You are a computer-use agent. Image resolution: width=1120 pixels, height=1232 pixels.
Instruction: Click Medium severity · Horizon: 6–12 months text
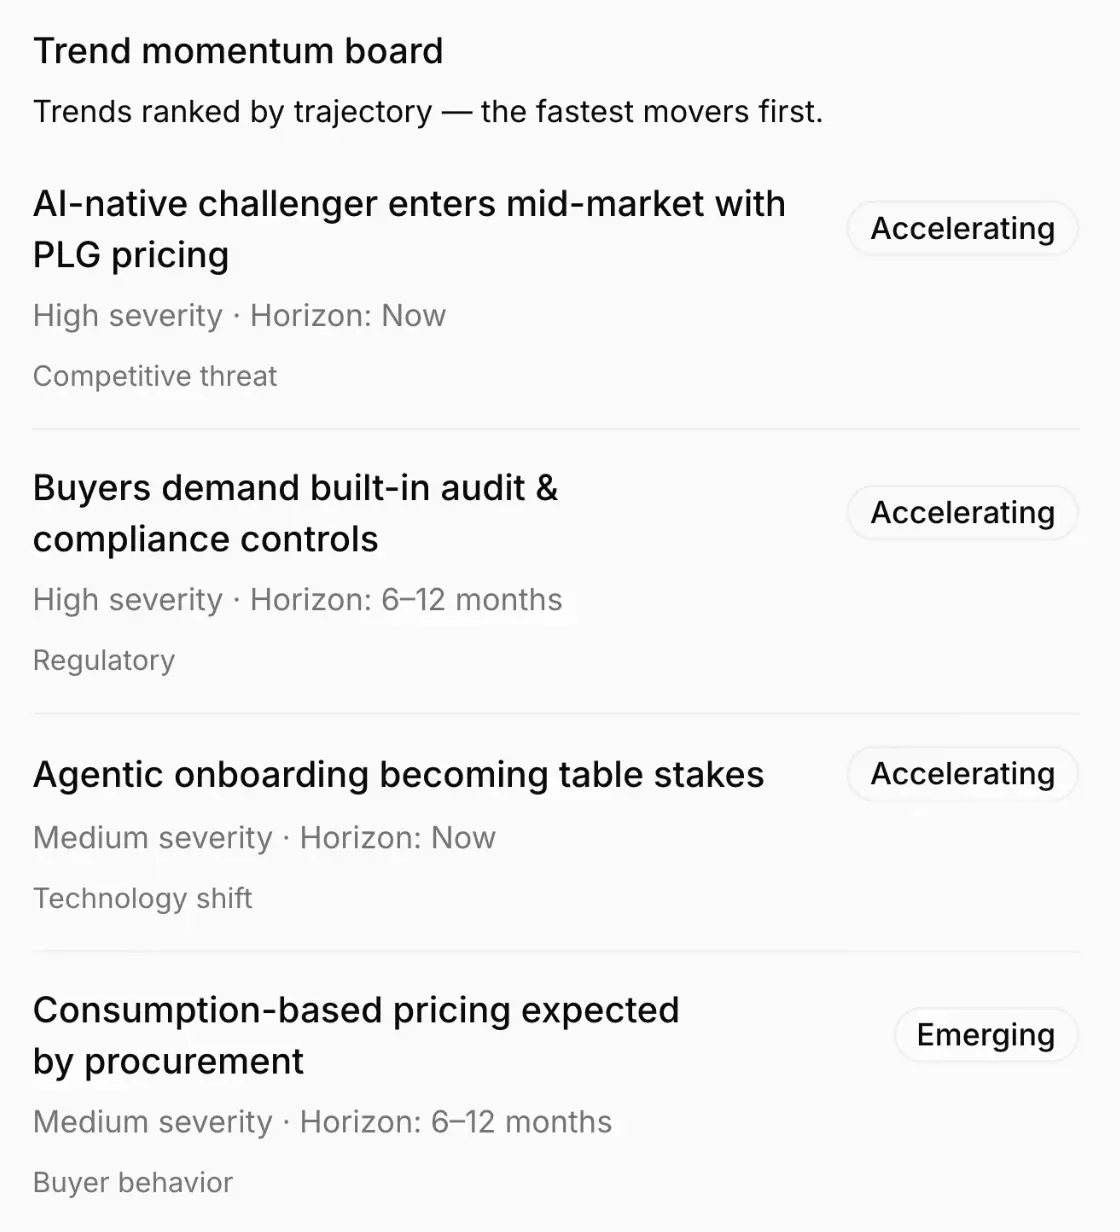322,1122
